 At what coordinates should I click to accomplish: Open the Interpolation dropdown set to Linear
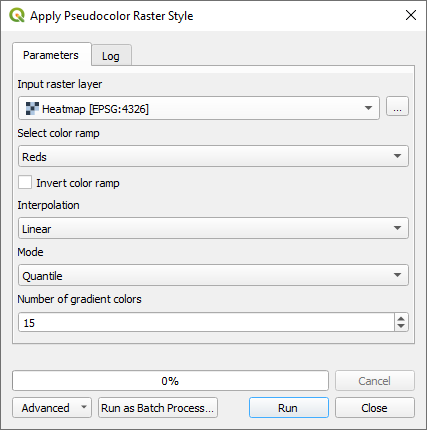(x=213, y=228)
